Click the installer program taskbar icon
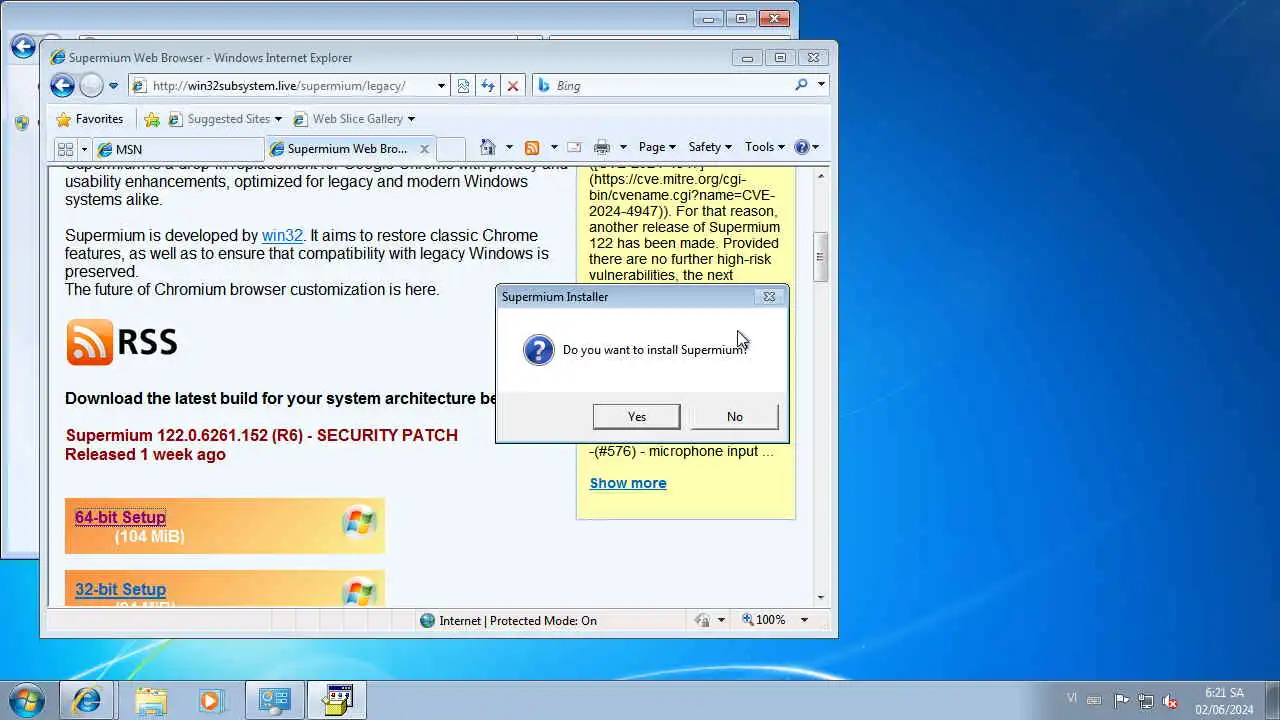 (337, 700)
